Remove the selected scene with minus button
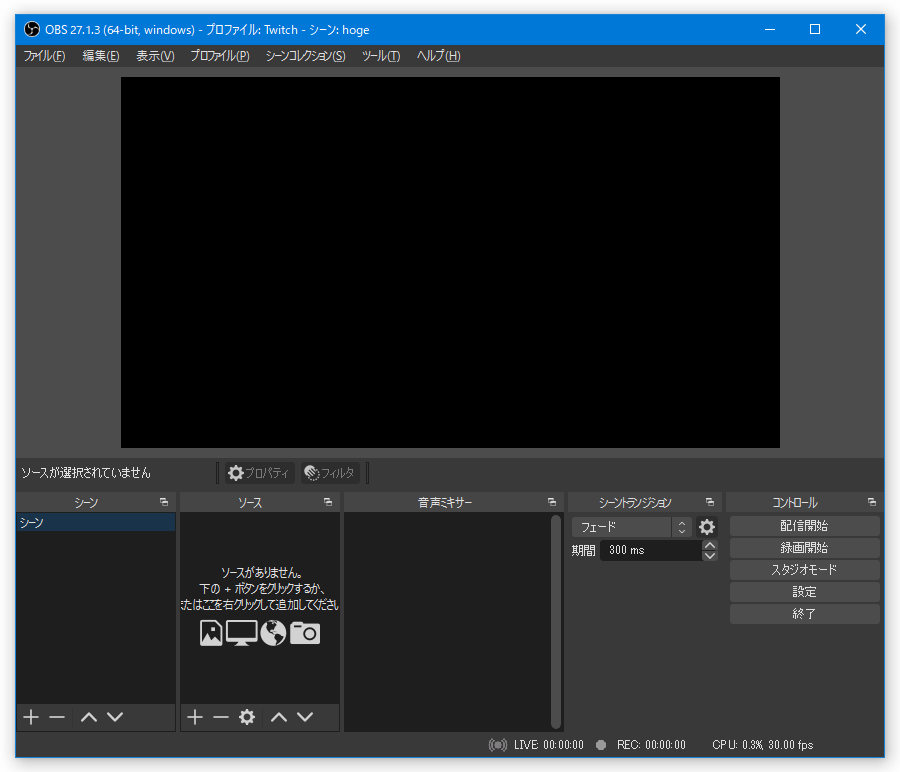The height and width of the screenshot is (772, 900). [x=57, y=717]
